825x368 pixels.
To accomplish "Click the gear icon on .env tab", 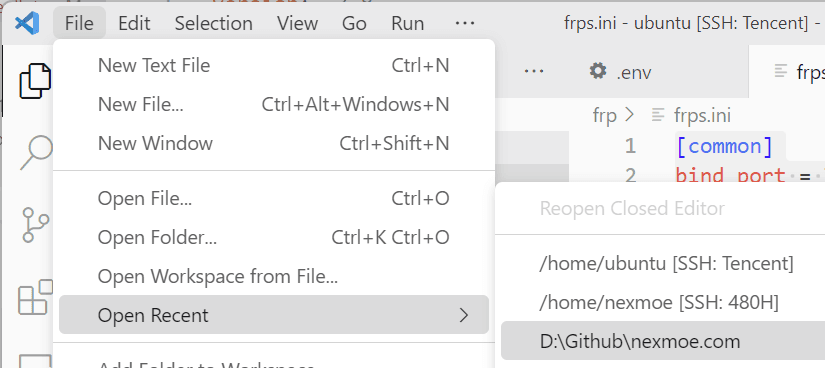I will pyautogui.click(x=598, y=71).
